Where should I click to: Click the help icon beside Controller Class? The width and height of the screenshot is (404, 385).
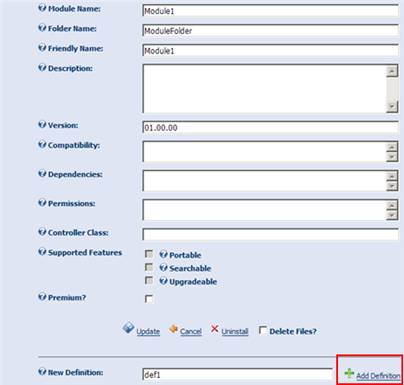point(42,232)
